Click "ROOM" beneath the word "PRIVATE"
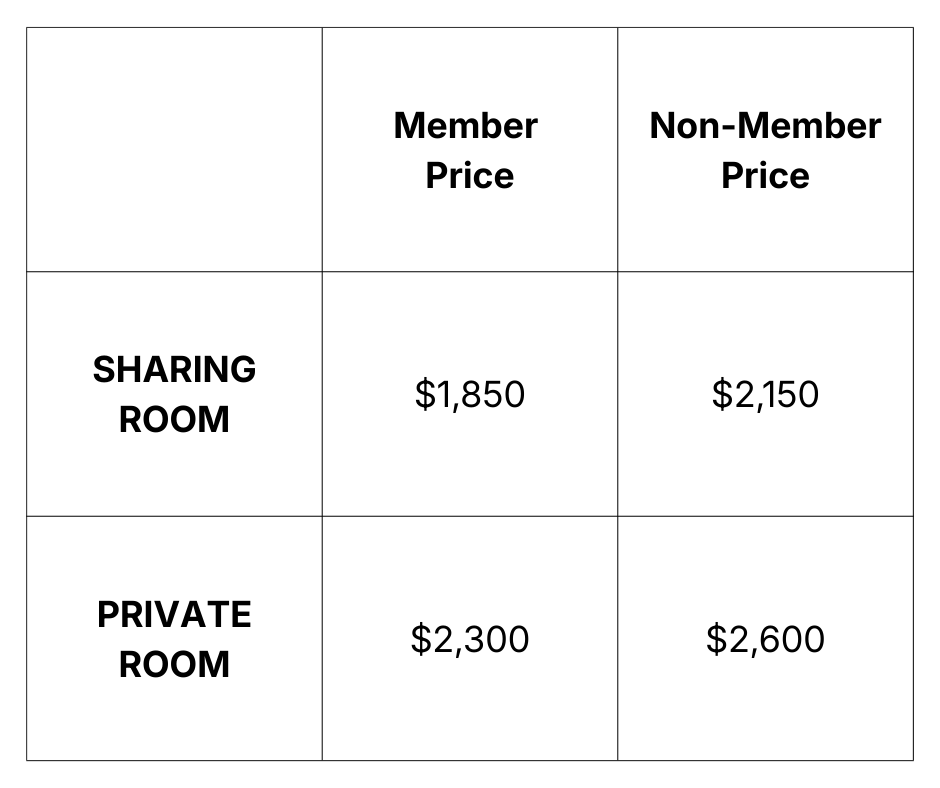This screenshot has width=940, height=788. pos(174,665)
